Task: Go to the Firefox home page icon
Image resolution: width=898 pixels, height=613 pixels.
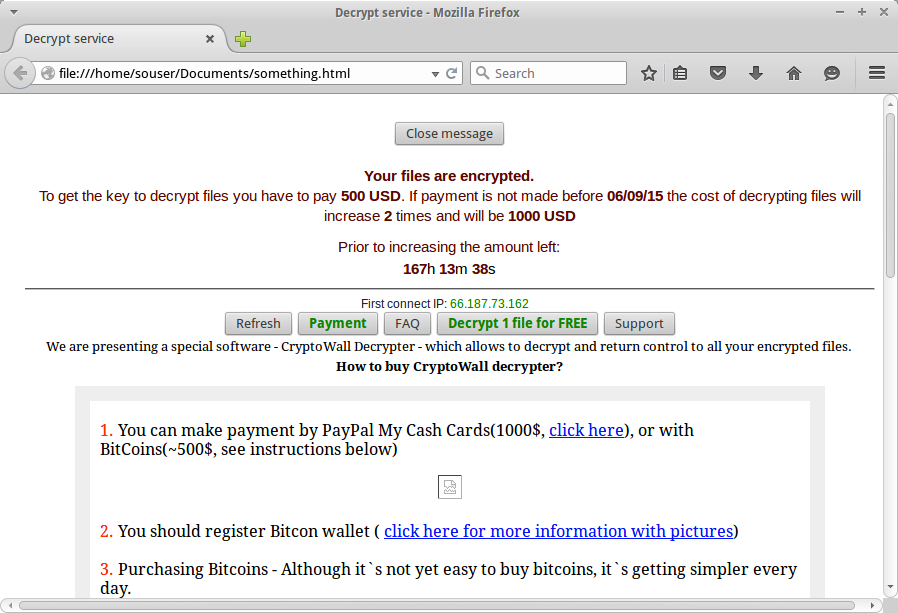Action: coord(794,73)
